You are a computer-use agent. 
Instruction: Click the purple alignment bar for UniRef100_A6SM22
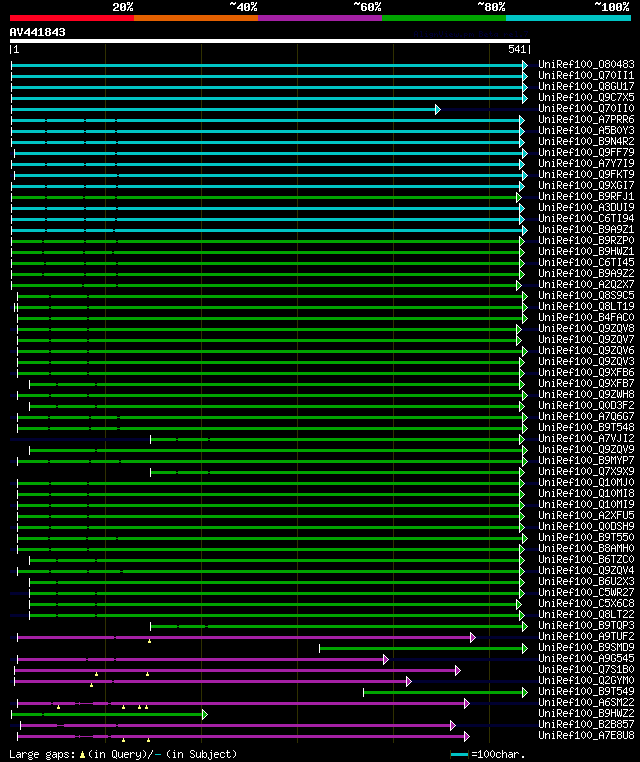point(243,703)
